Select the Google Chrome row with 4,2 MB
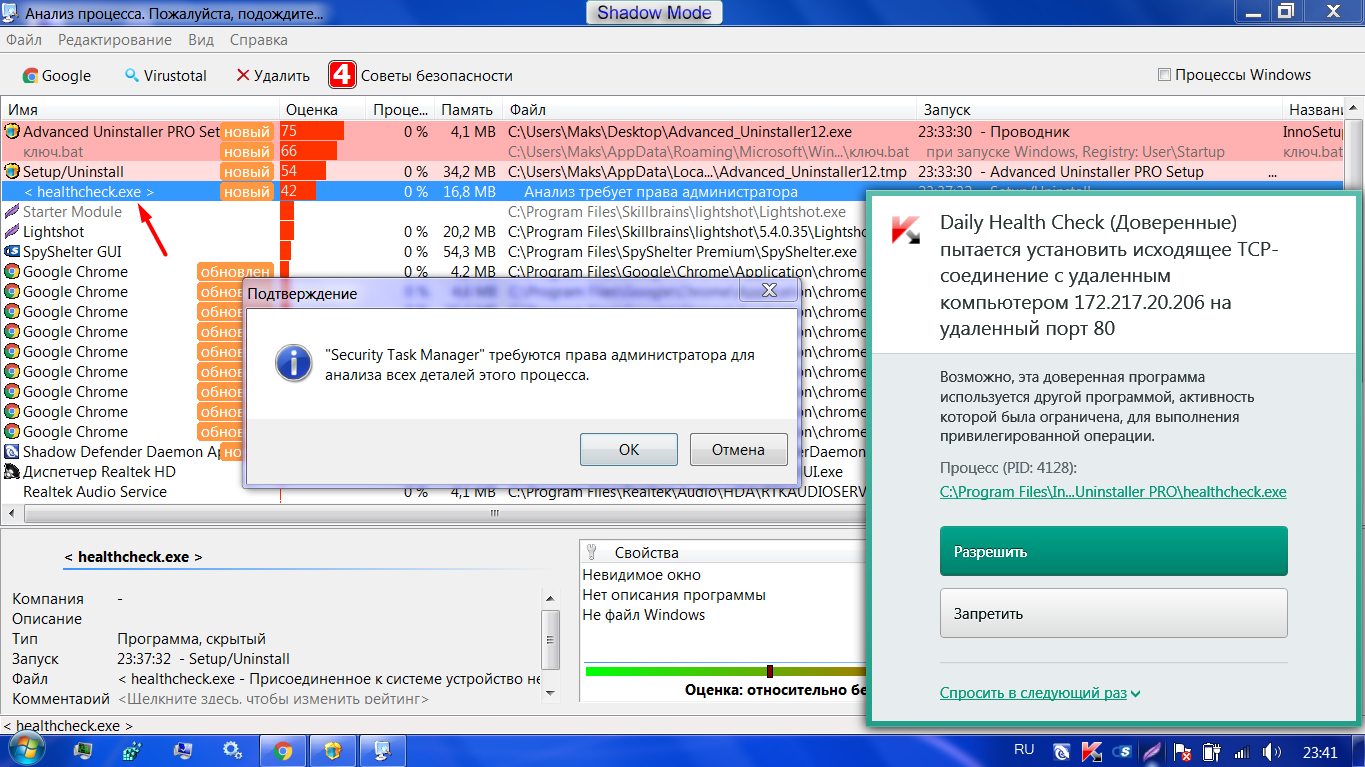 click(433, 271)
